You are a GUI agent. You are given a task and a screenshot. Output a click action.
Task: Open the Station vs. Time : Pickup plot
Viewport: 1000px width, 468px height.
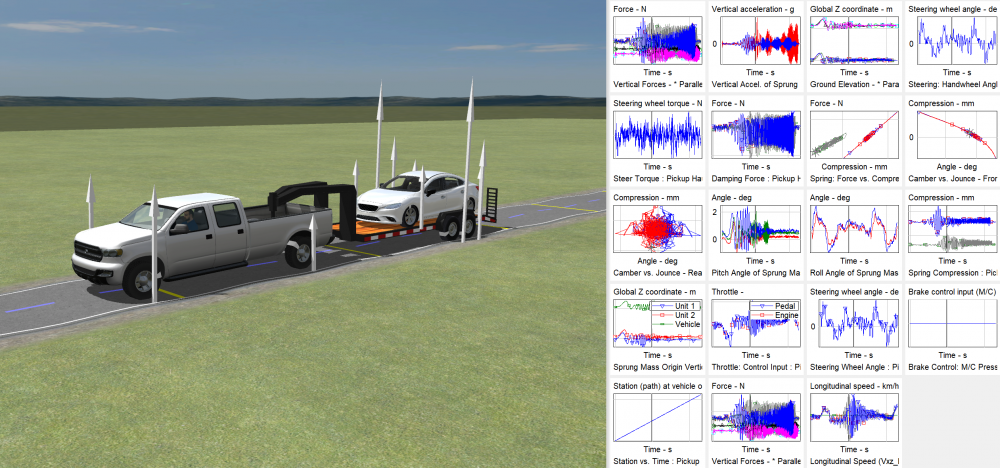pos(659,417)
